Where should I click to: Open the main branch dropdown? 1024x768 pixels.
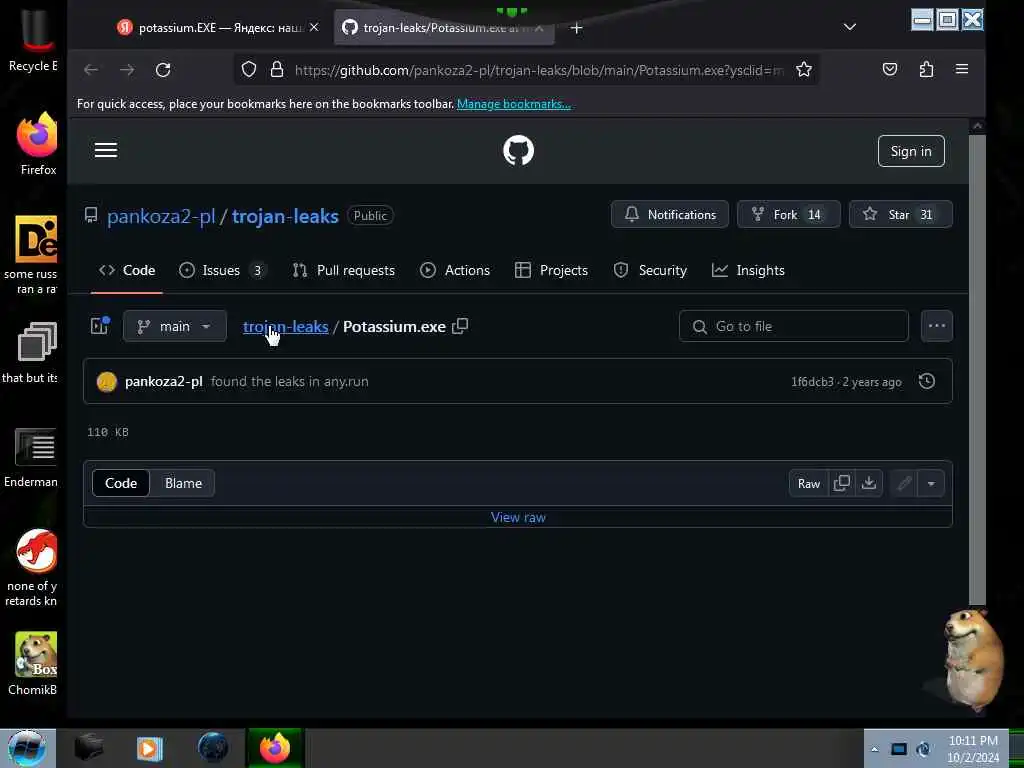[174, 326]
